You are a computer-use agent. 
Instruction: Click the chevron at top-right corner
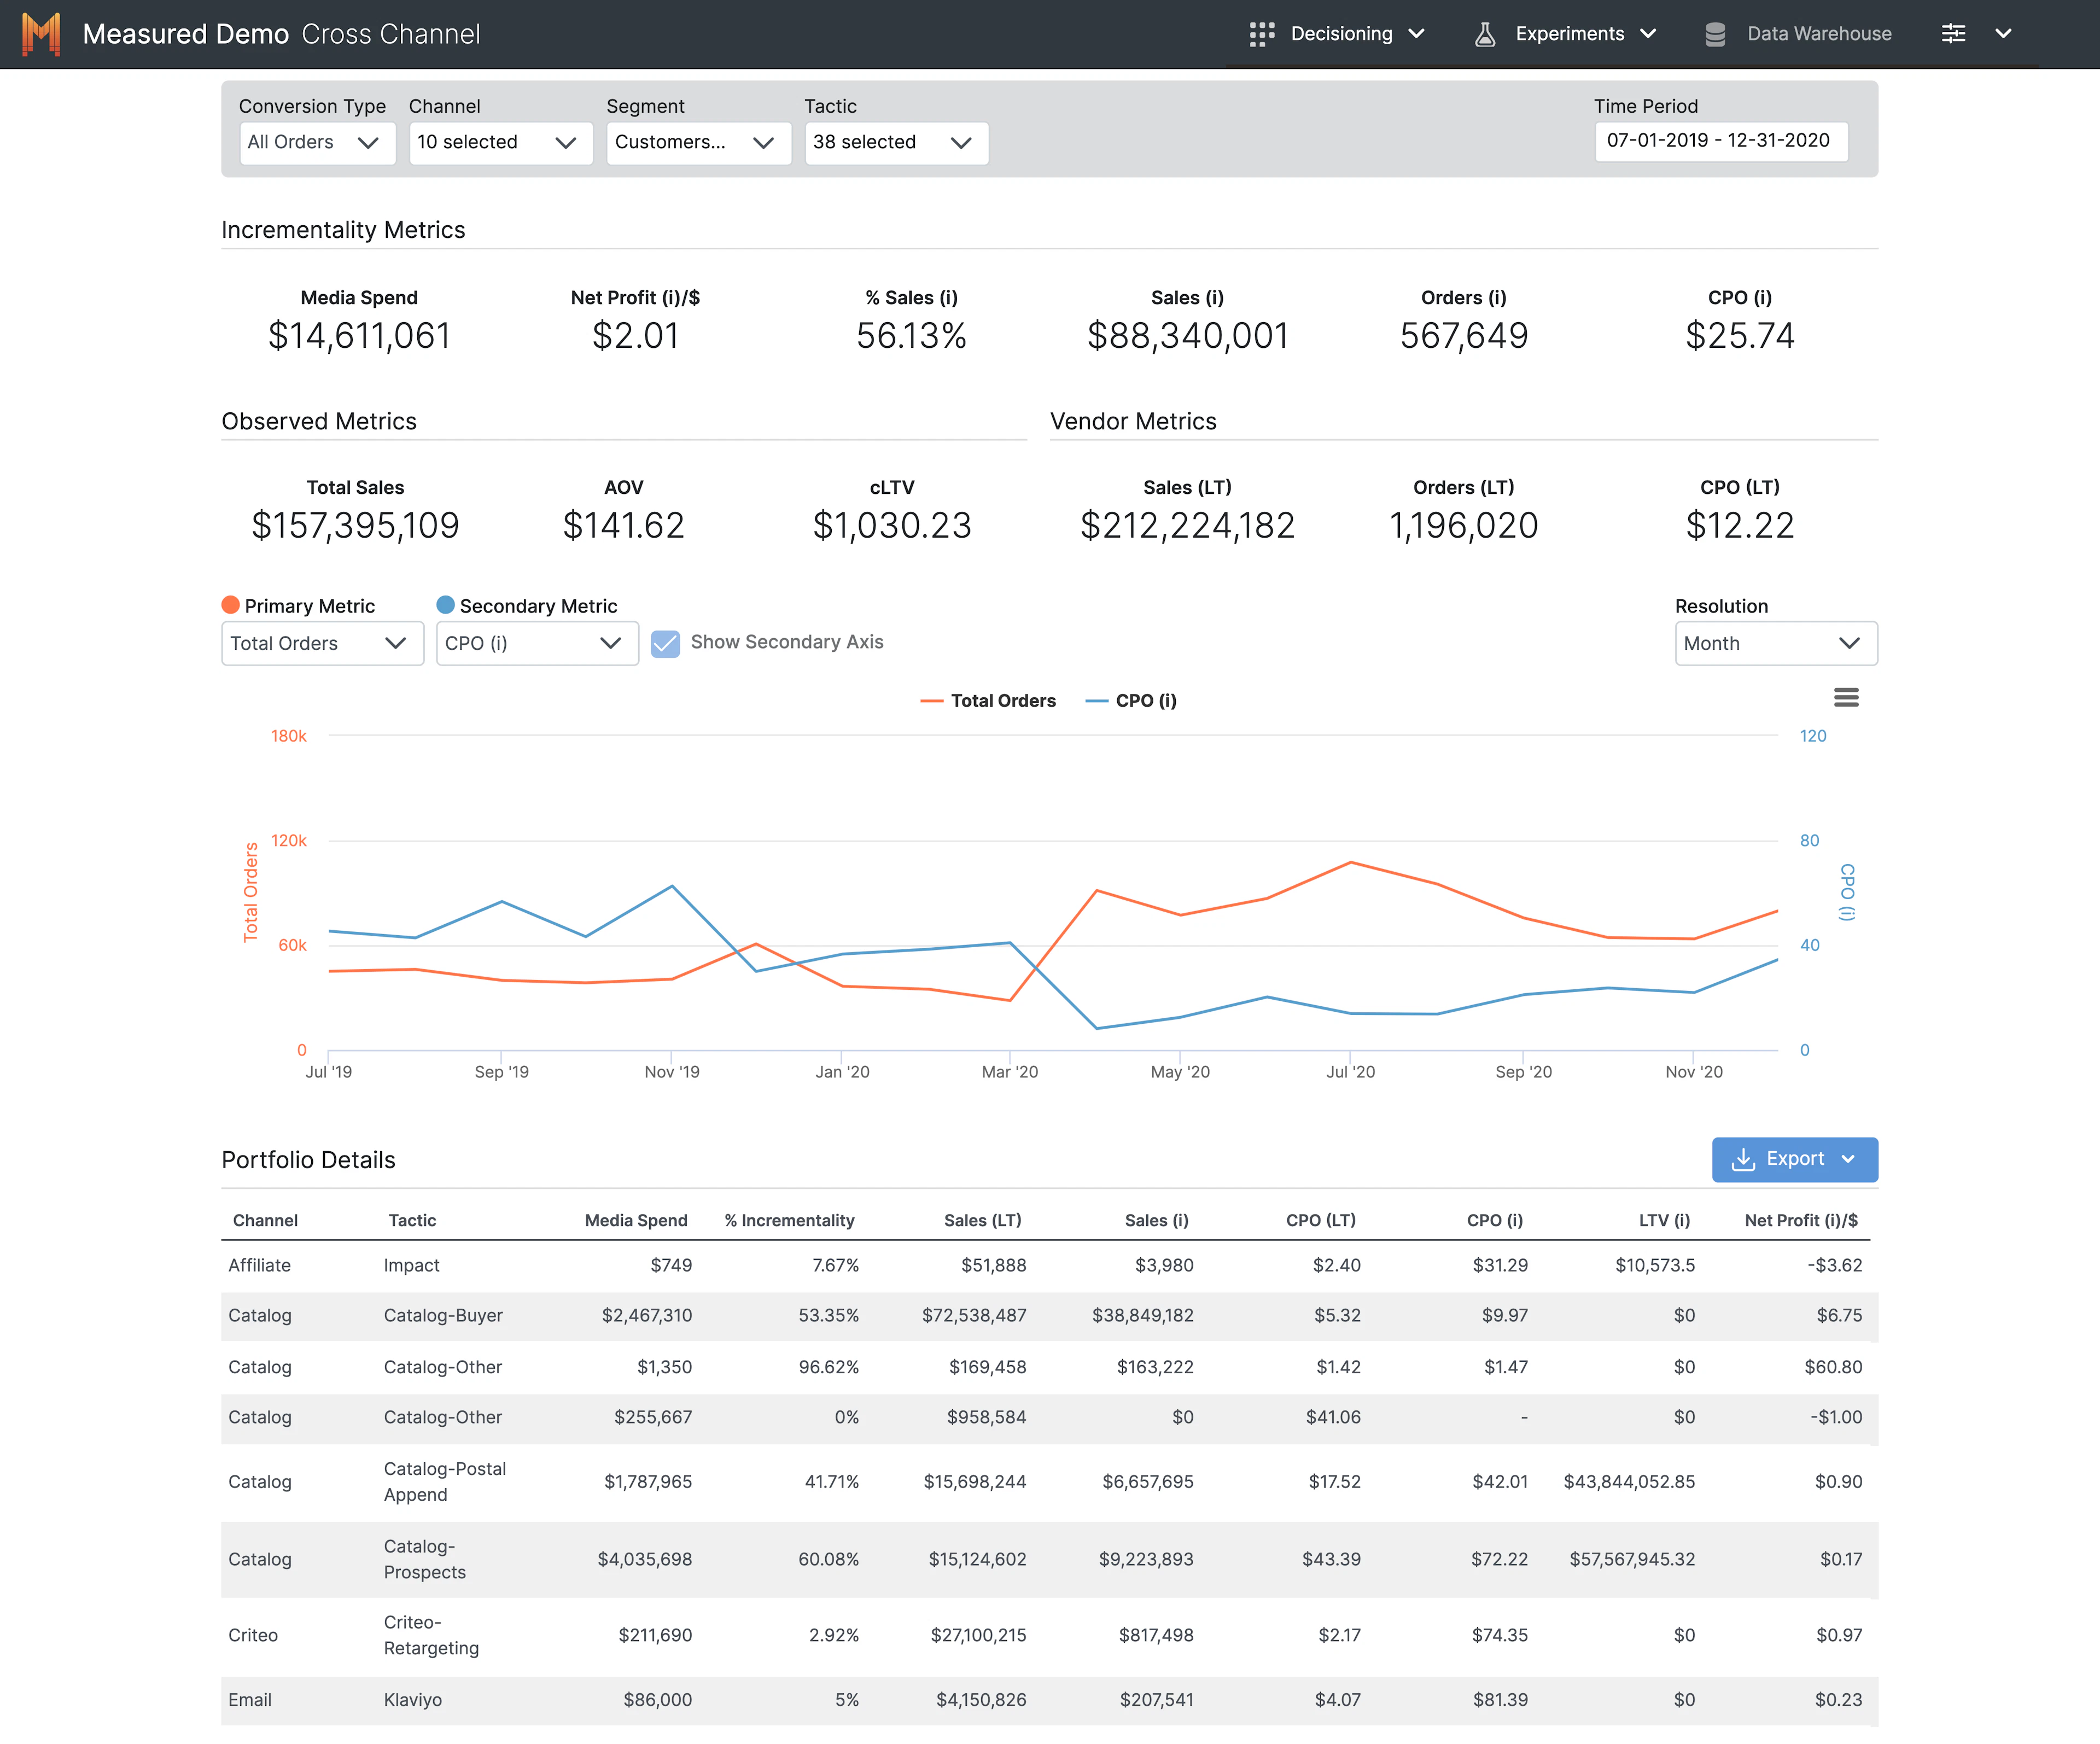click(2004, 33)
